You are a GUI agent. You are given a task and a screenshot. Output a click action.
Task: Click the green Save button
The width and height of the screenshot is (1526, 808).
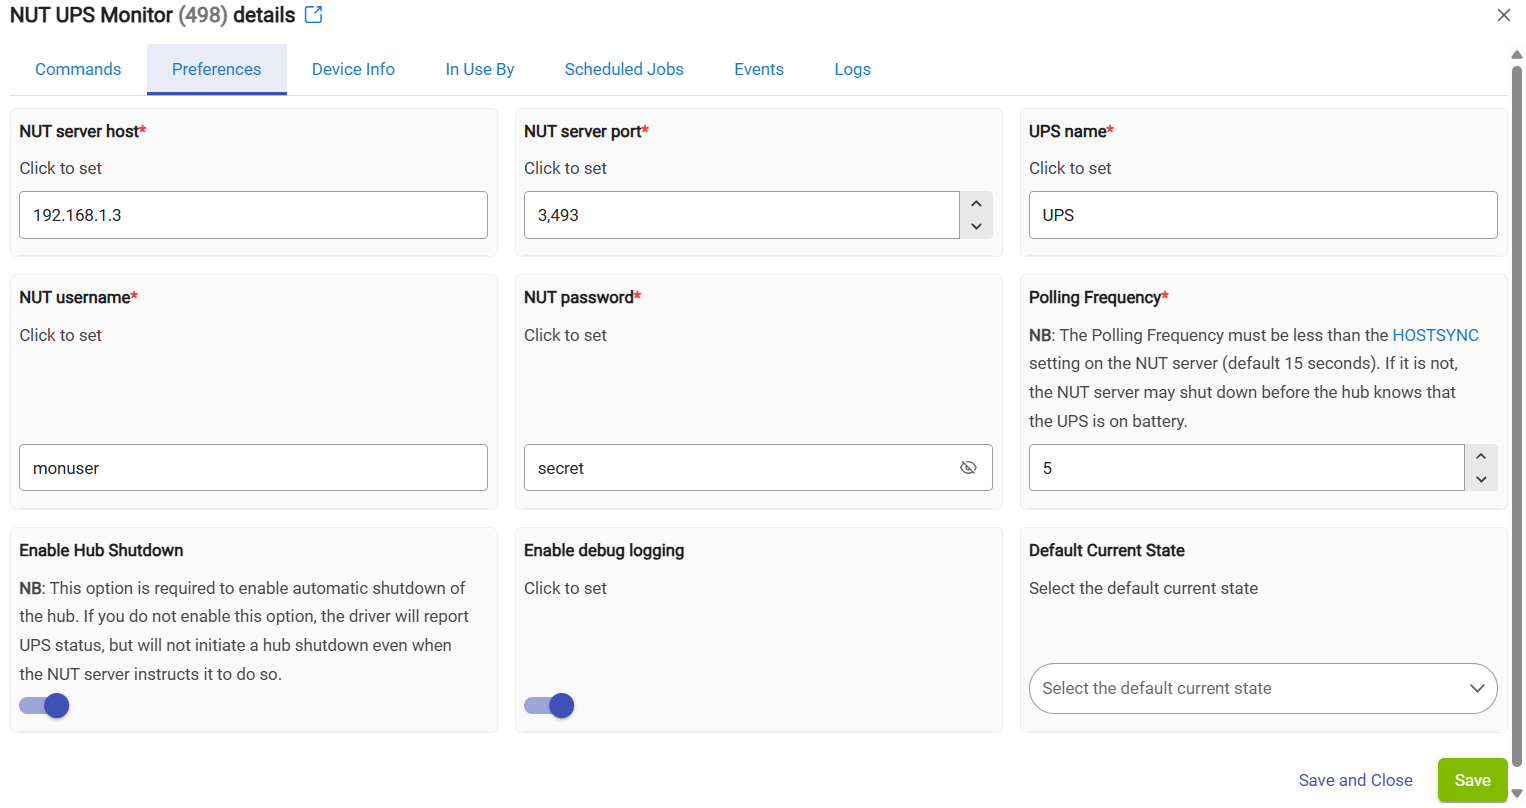coord(1472,780)
